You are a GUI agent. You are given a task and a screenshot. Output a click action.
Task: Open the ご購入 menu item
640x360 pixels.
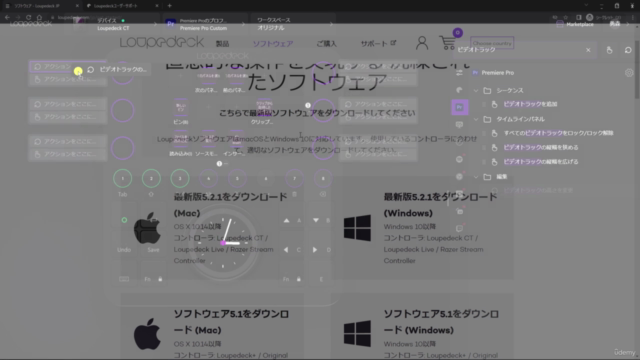coord(327,44)
